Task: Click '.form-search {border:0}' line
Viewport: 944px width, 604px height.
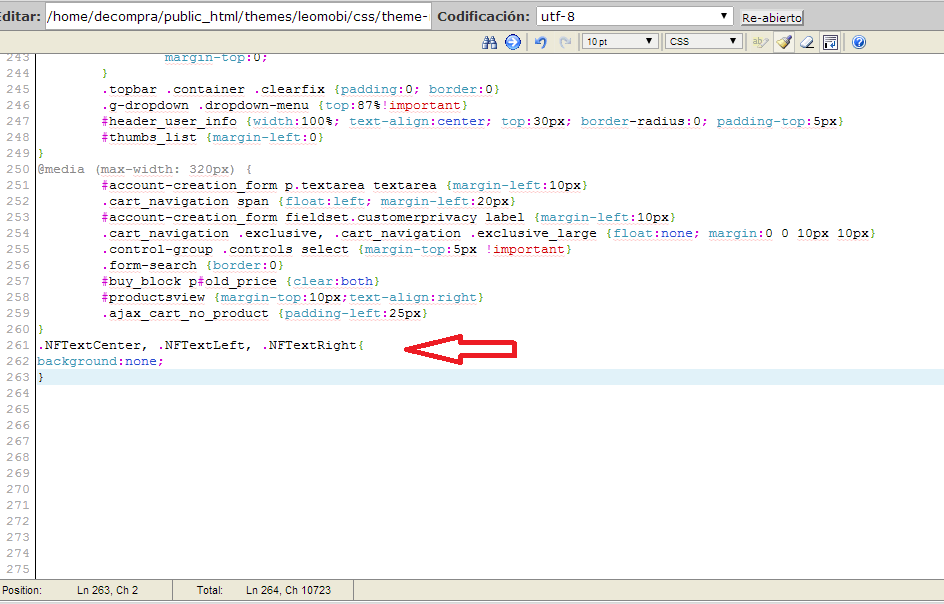Action: point(193,266)
